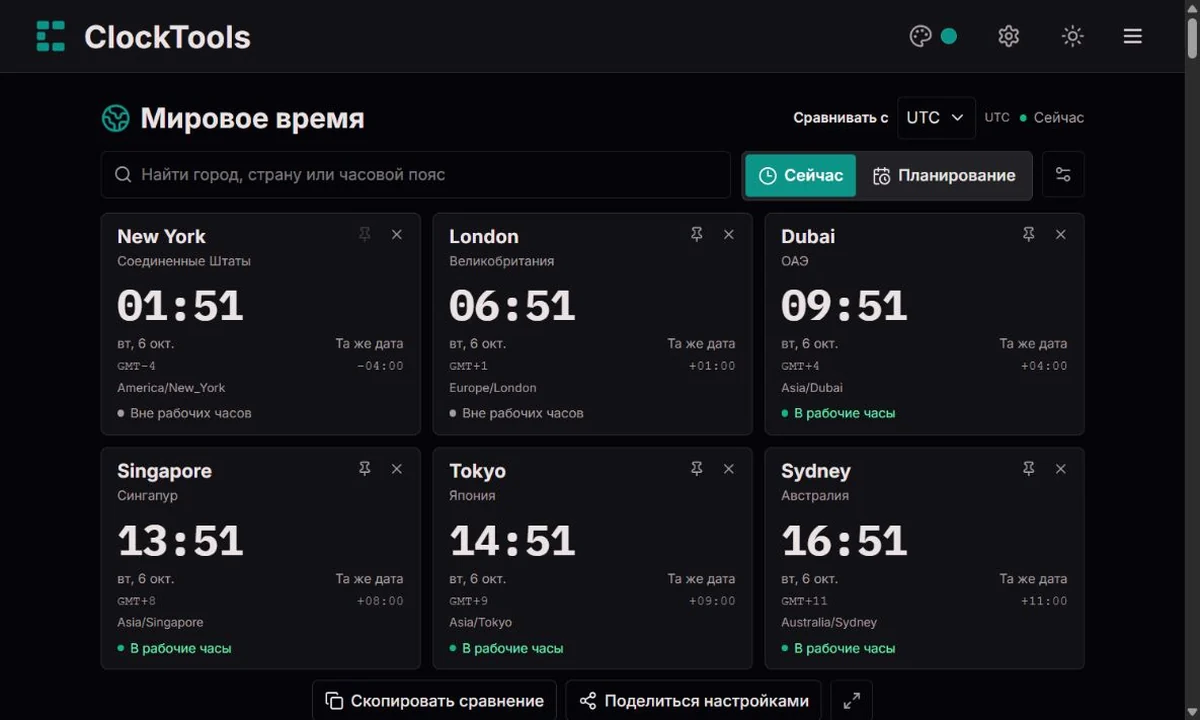
Task: Remove the Tokyo card
Action: pos(729,469)
